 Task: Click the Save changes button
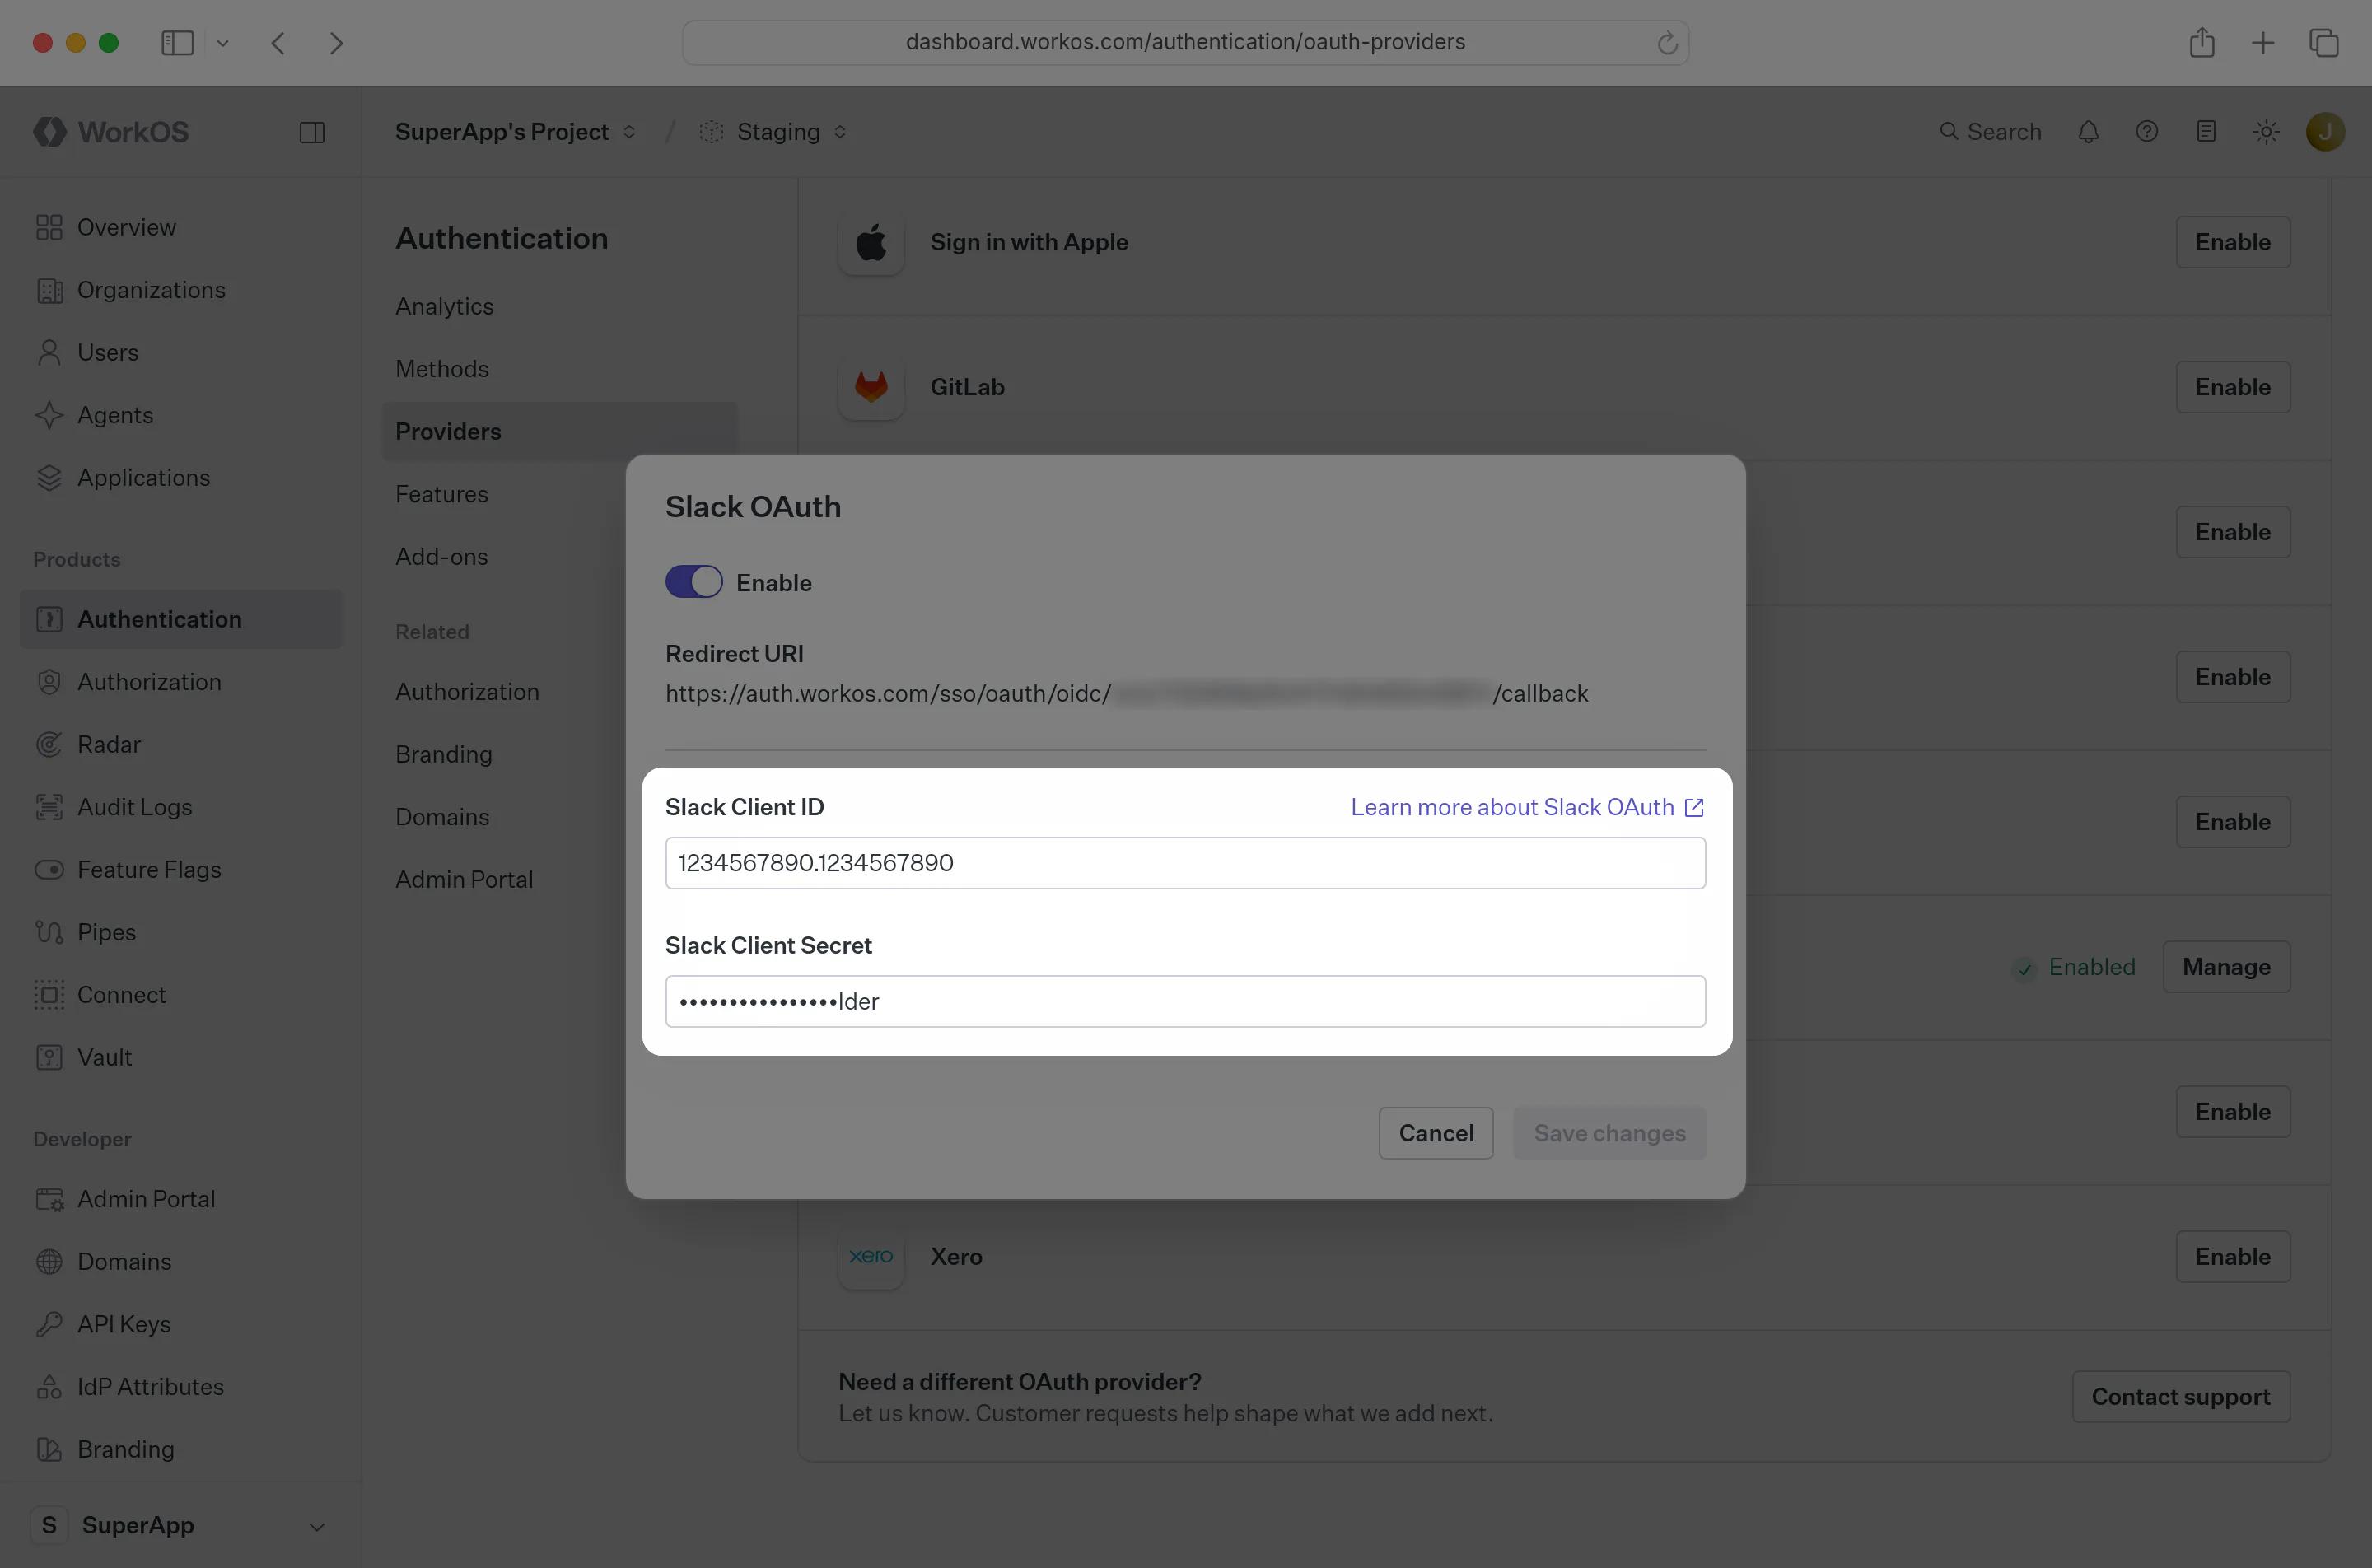tap(1609, 1133)
